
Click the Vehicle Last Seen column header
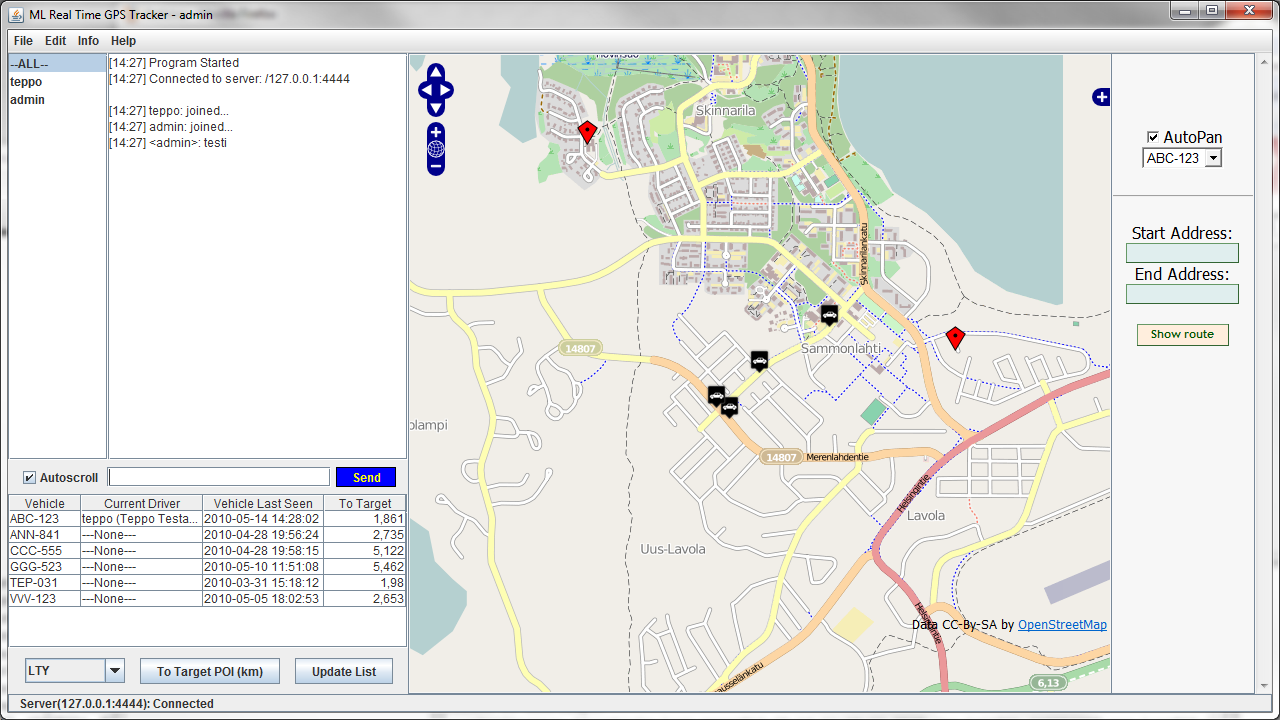point(263,503)
